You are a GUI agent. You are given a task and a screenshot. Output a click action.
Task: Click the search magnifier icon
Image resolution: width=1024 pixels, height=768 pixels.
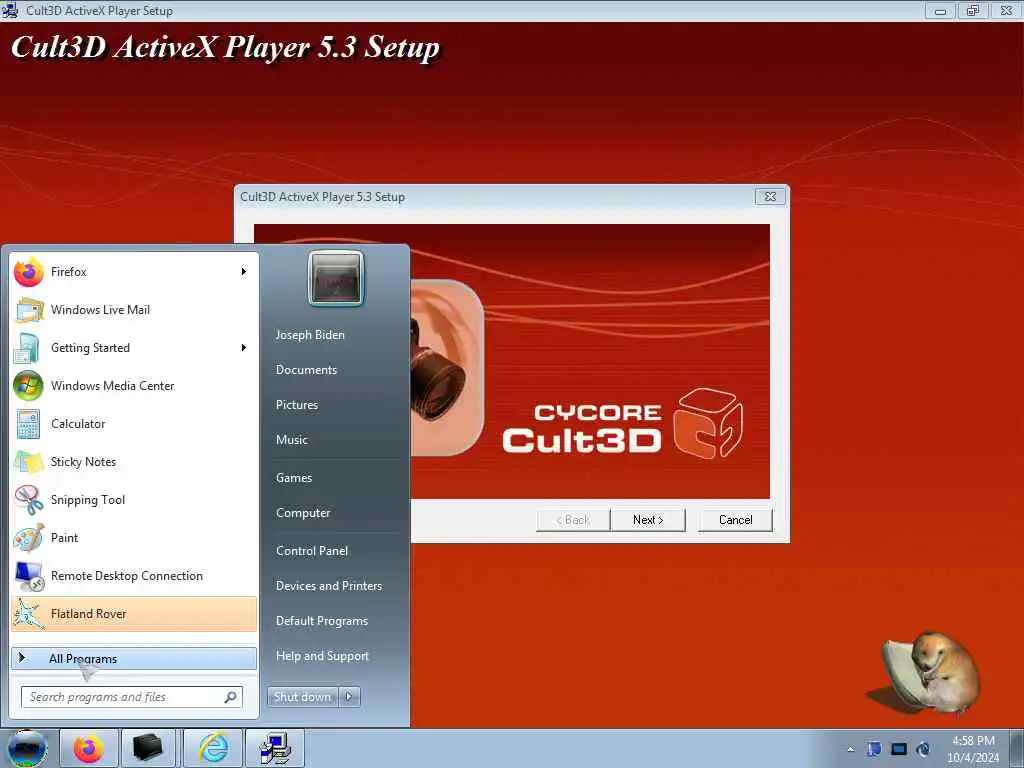pos(231,697)
